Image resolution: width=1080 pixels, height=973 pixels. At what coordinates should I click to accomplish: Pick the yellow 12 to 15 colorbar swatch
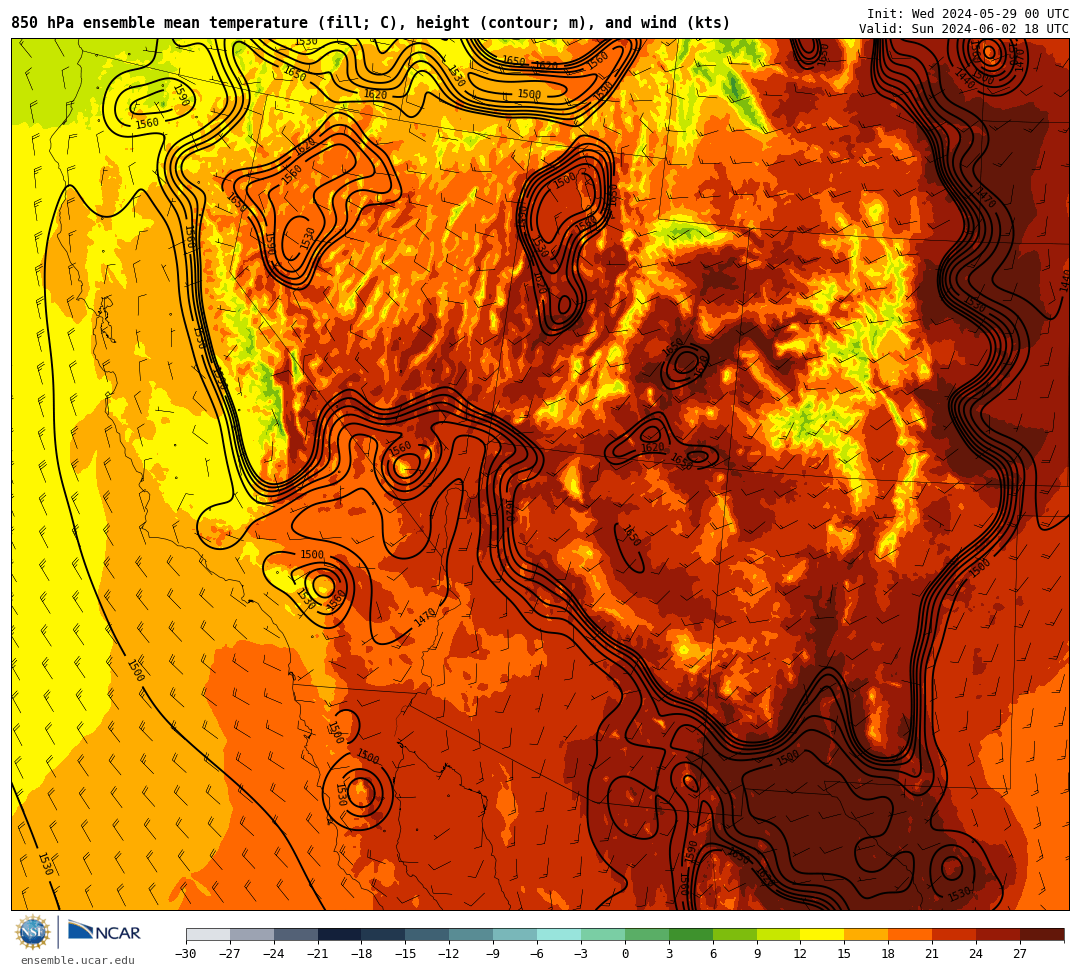(x=822, y=934)
